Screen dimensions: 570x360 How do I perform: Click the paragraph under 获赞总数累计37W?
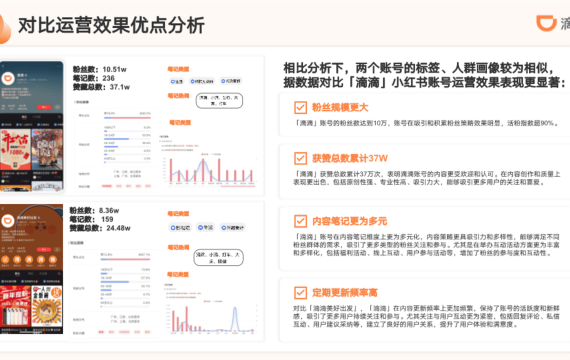click(x=427, y=178)
